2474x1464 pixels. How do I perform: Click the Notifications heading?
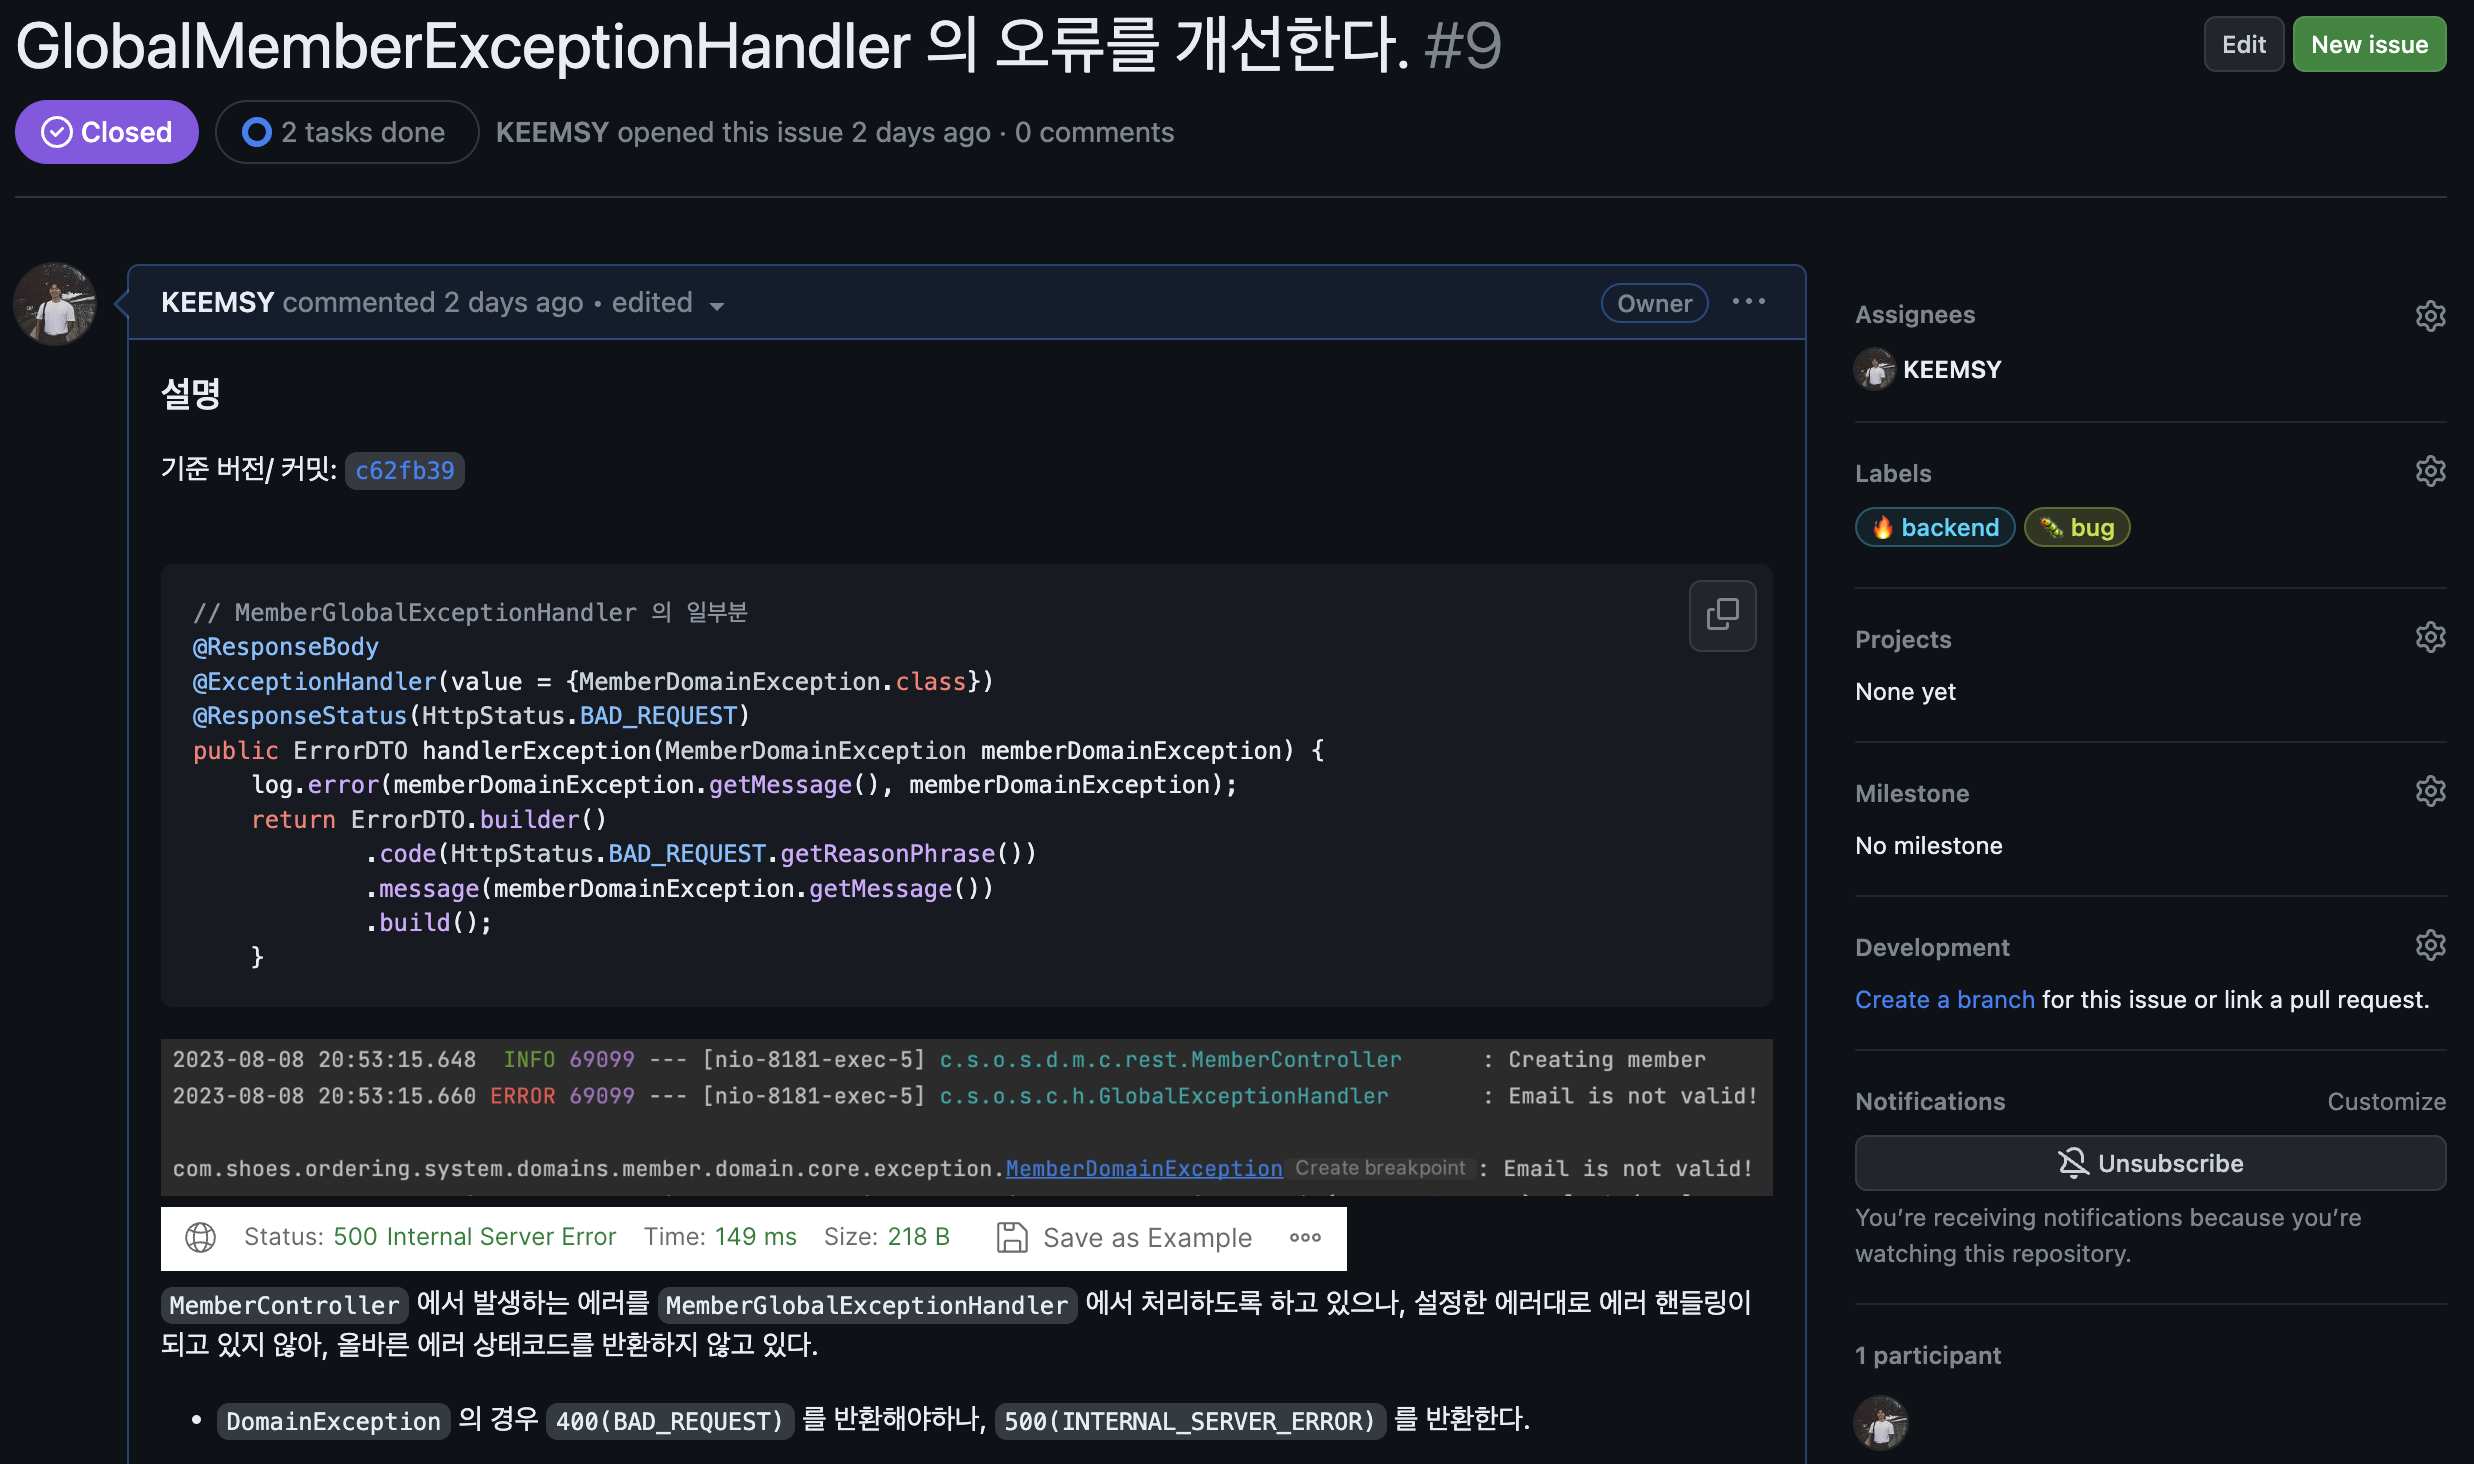1930,1101
